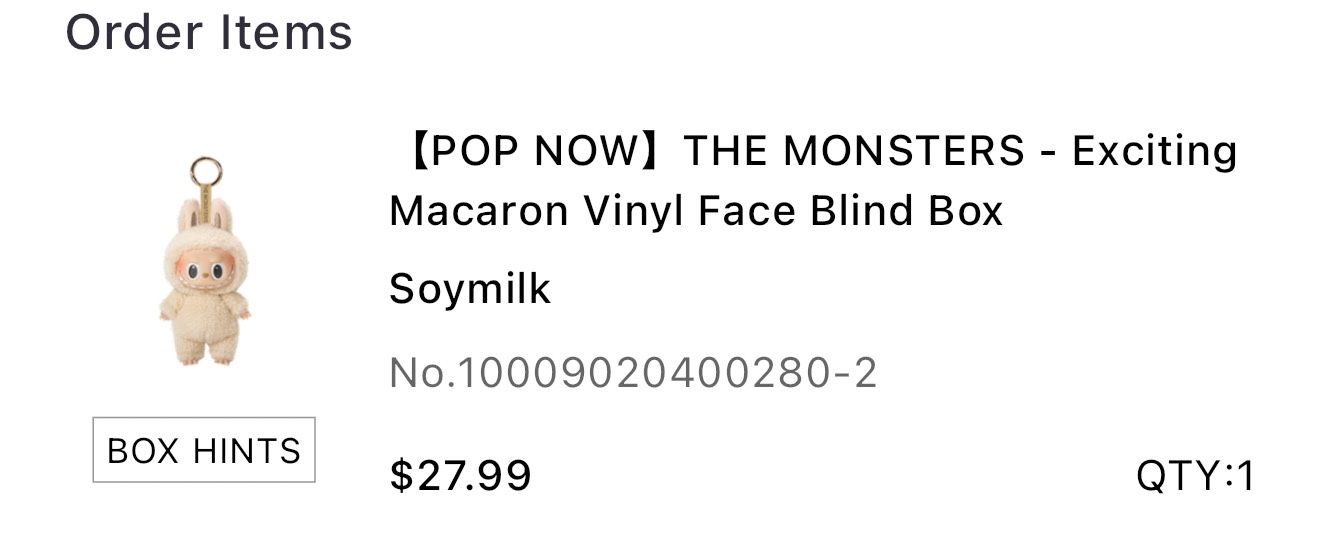Open the BOX HINTS button

pos(204,450)
